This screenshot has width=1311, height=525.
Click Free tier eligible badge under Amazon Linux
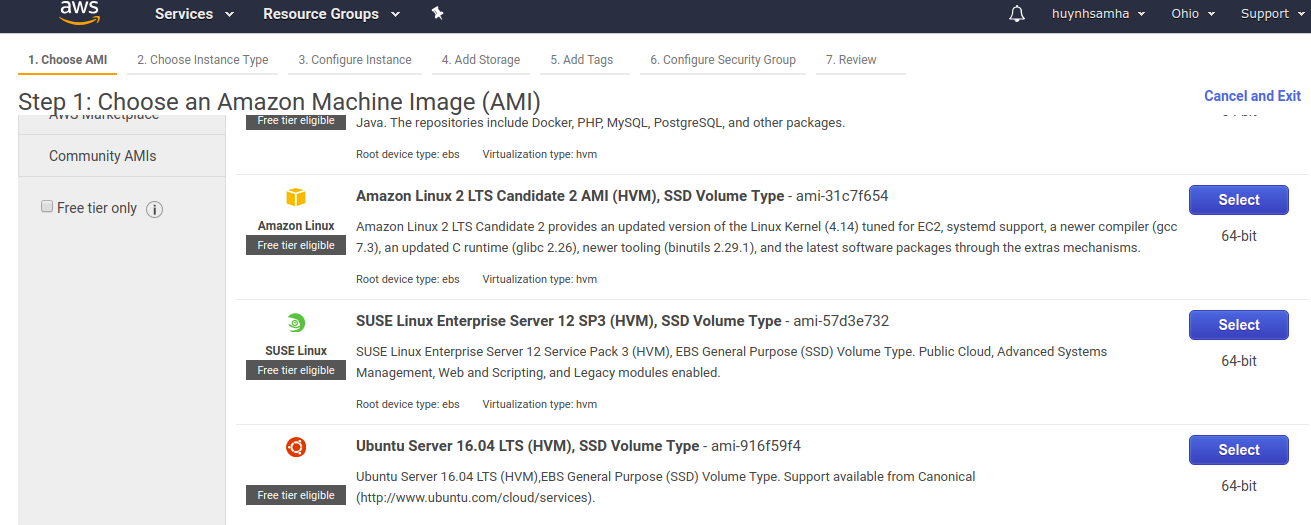[x=296, y=245]
